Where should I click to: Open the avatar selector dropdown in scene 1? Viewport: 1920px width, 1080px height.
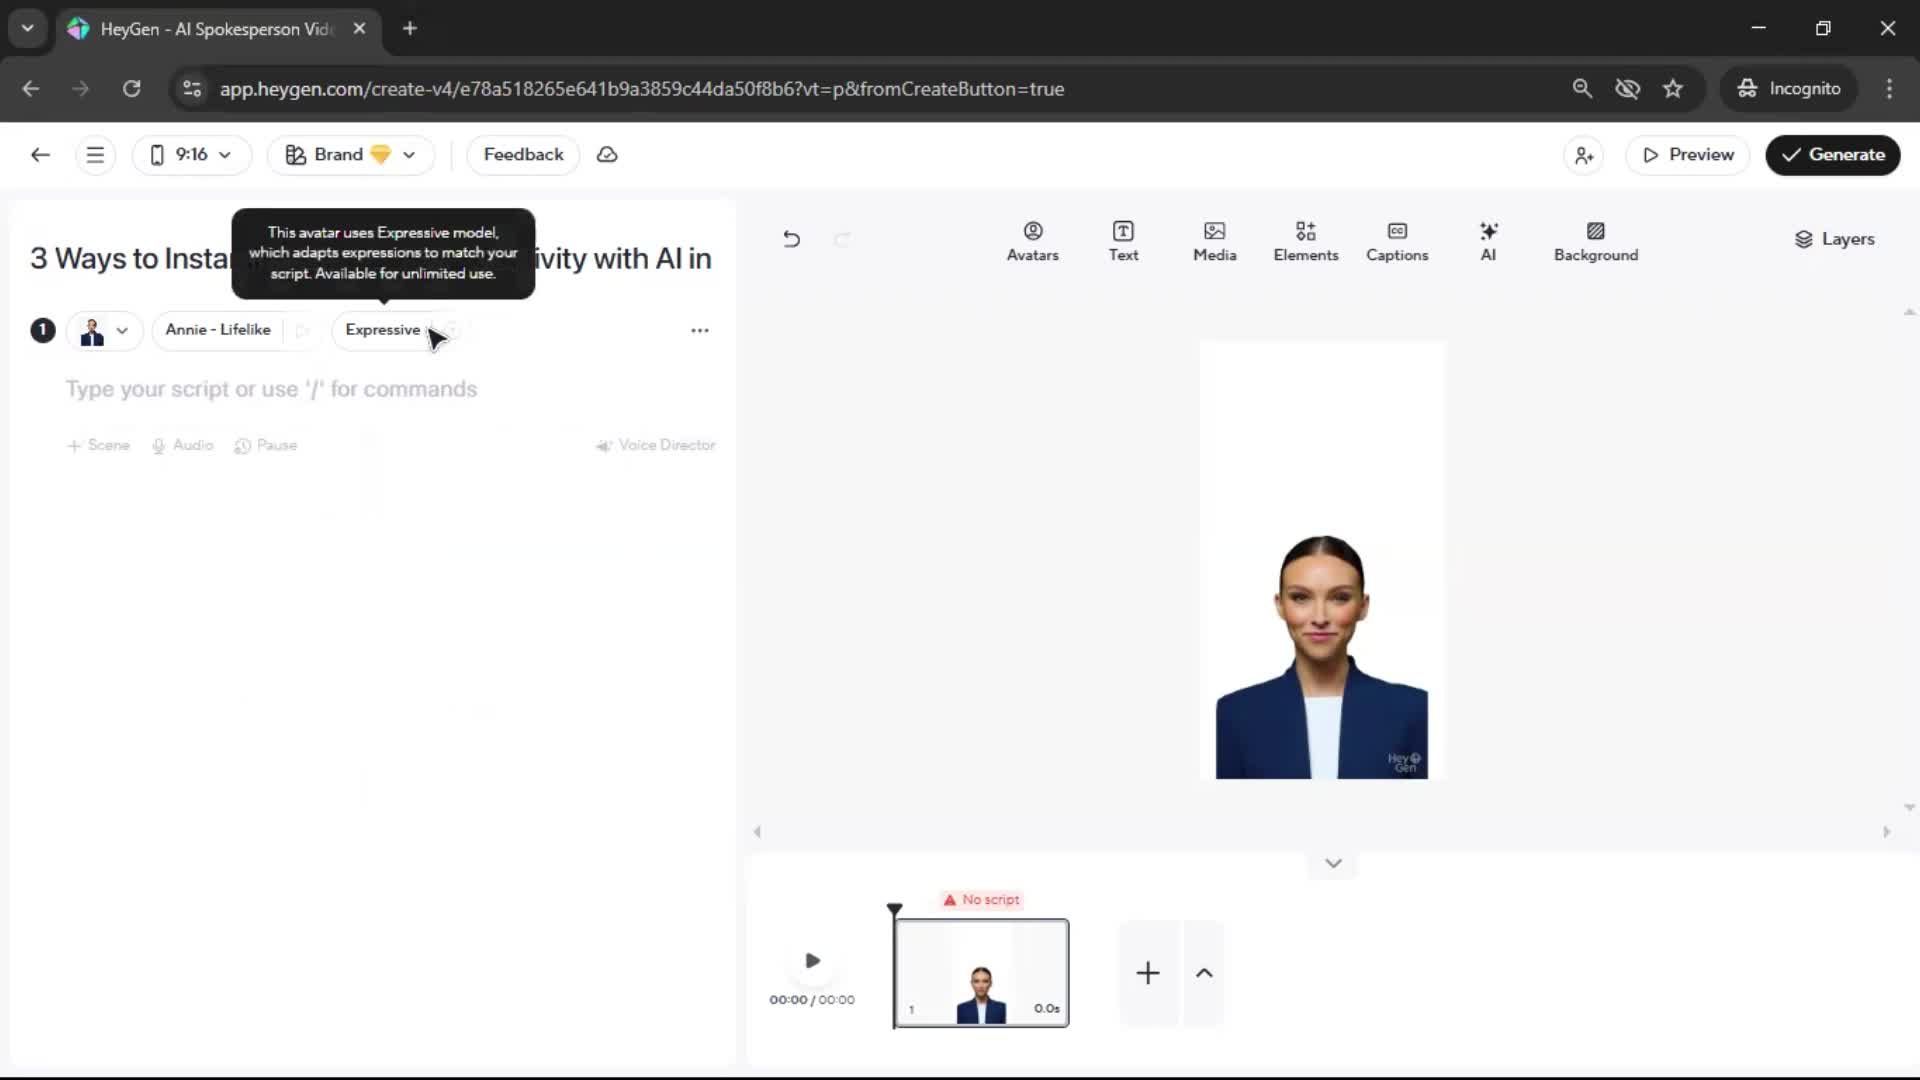point(105,331)
